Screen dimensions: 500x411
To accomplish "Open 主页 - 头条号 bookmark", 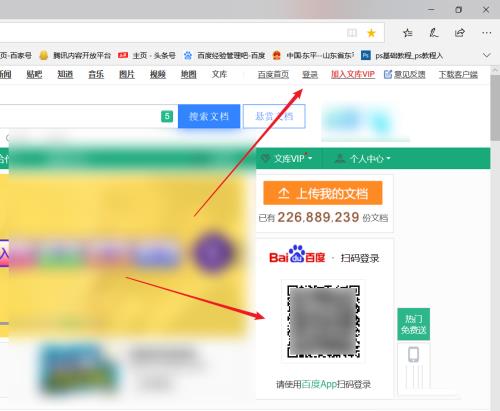I will [147, 55].
